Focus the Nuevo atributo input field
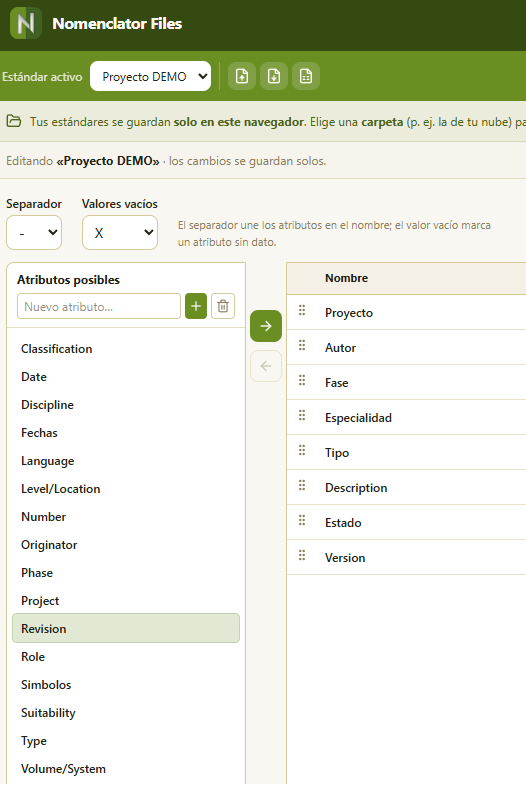This screenshot has width=526, height=785. click(x=99, y=306)
